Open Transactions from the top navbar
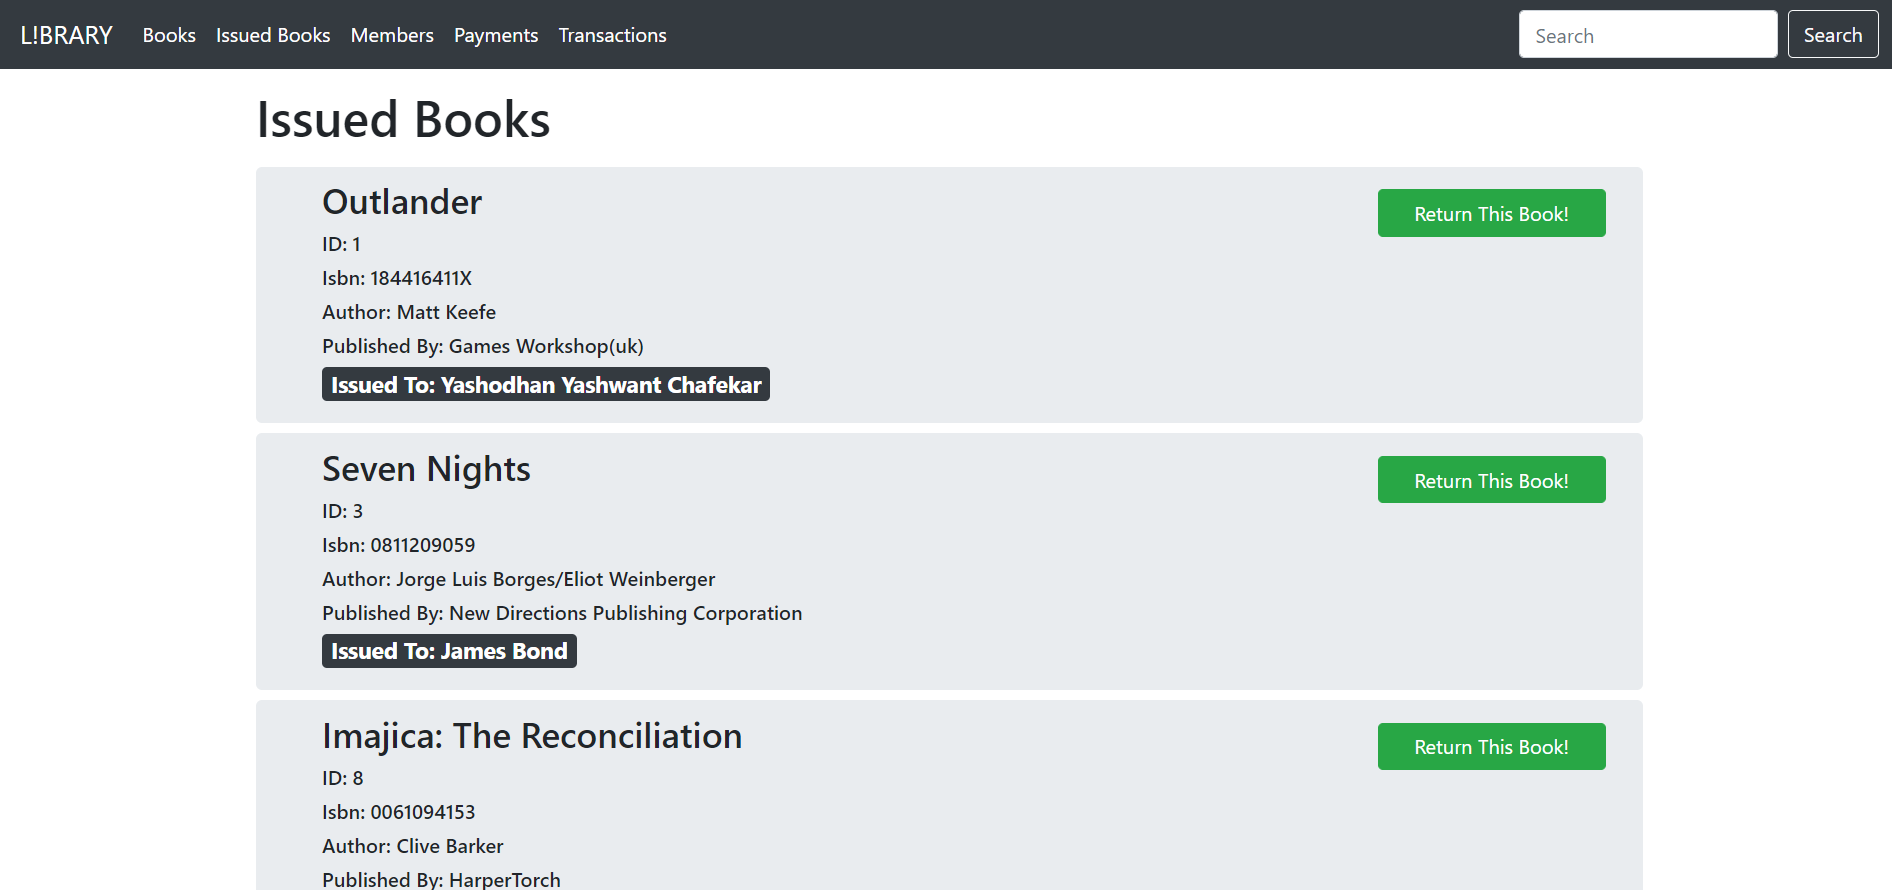 pos(612,35)
